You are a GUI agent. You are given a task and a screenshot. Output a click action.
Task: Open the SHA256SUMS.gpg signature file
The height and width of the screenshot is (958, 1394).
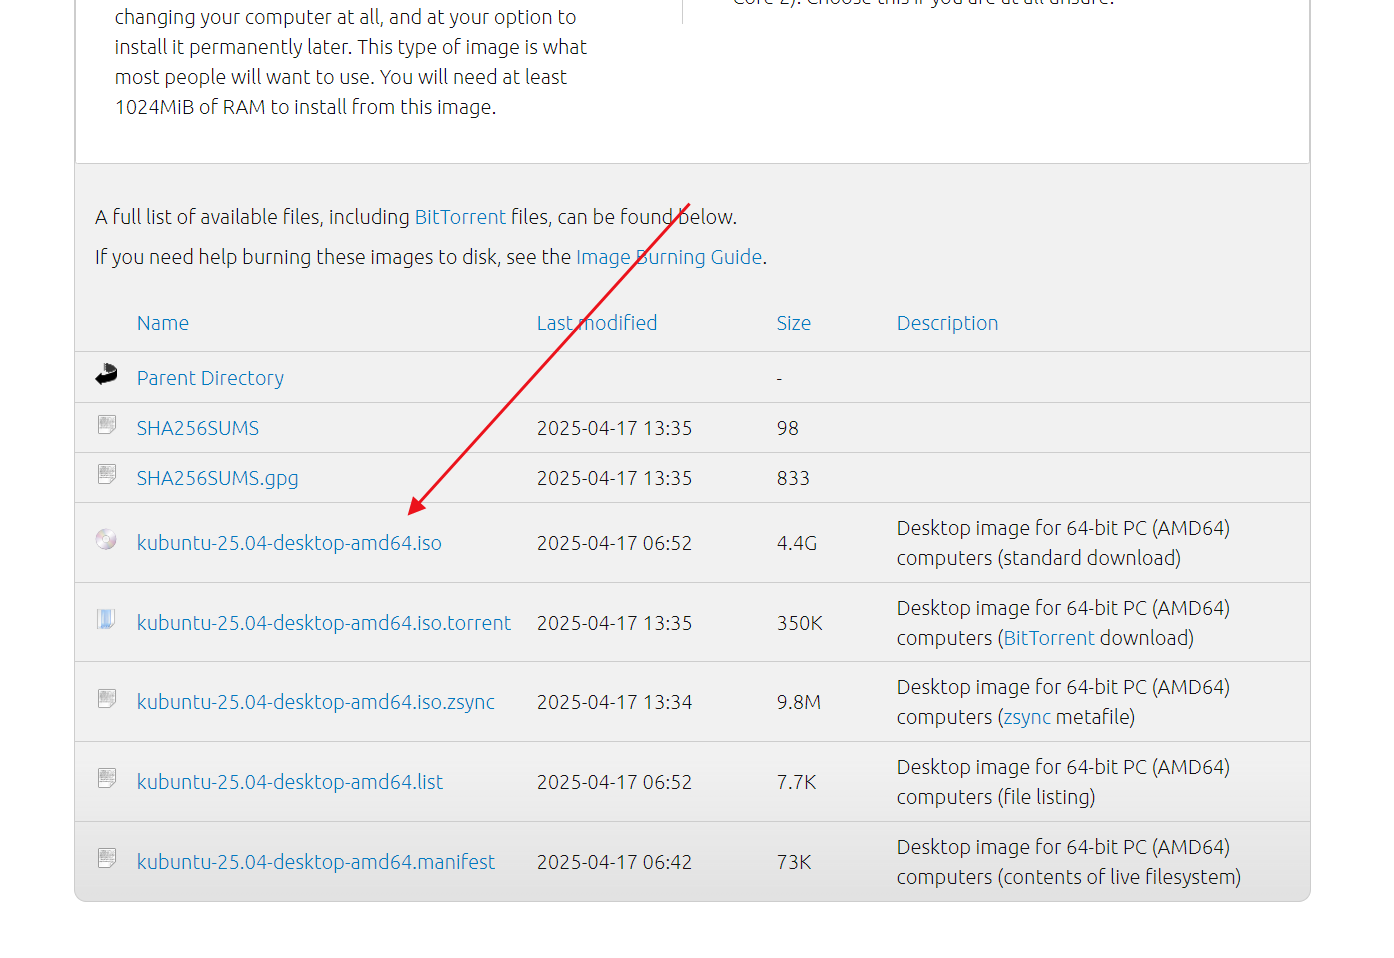(x=217, y=478)
